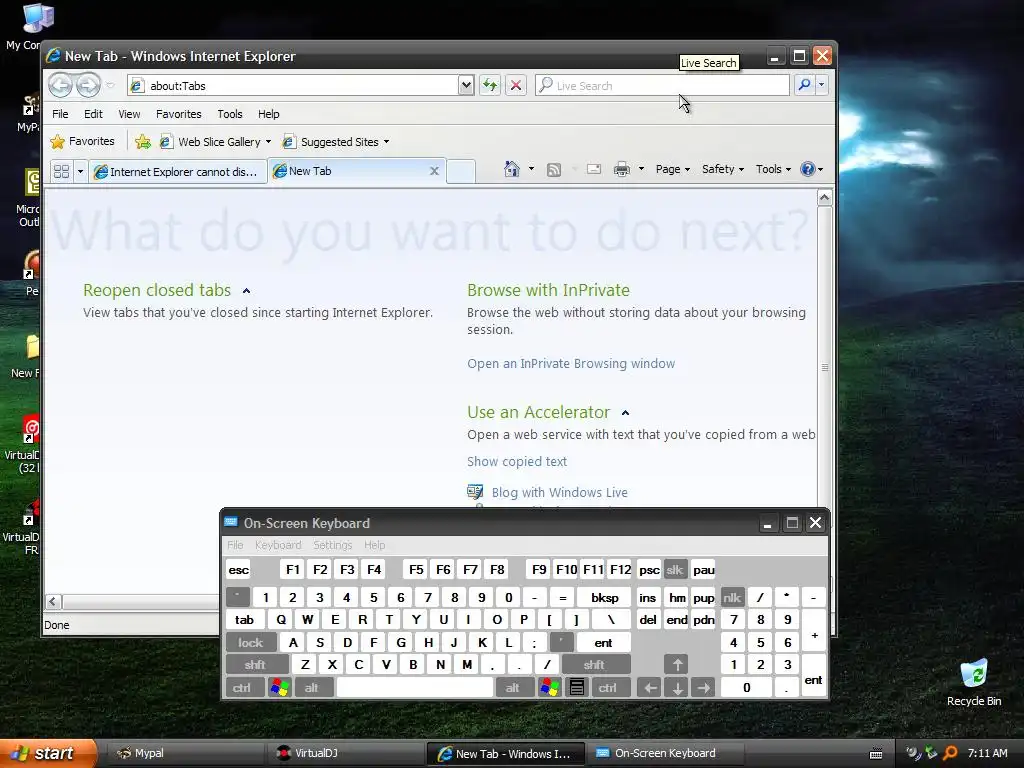Open the search provider dropdown arrow
The width and height of the screenshot is (1024, 768).
click(822, 85)
